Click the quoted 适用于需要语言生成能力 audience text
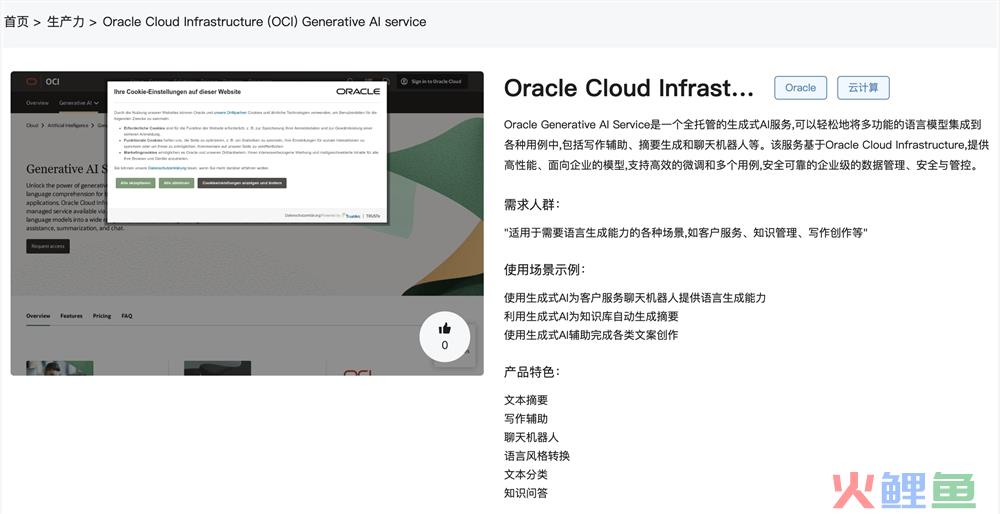The image size is (1000, 514). point(686,233)
